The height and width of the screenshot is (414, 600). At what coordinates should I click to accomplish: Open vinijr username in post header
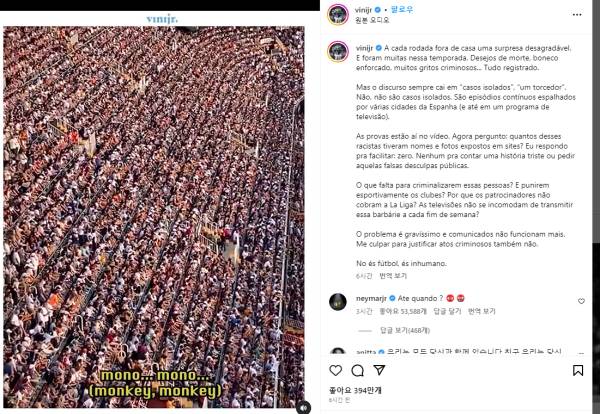point(363,10)
